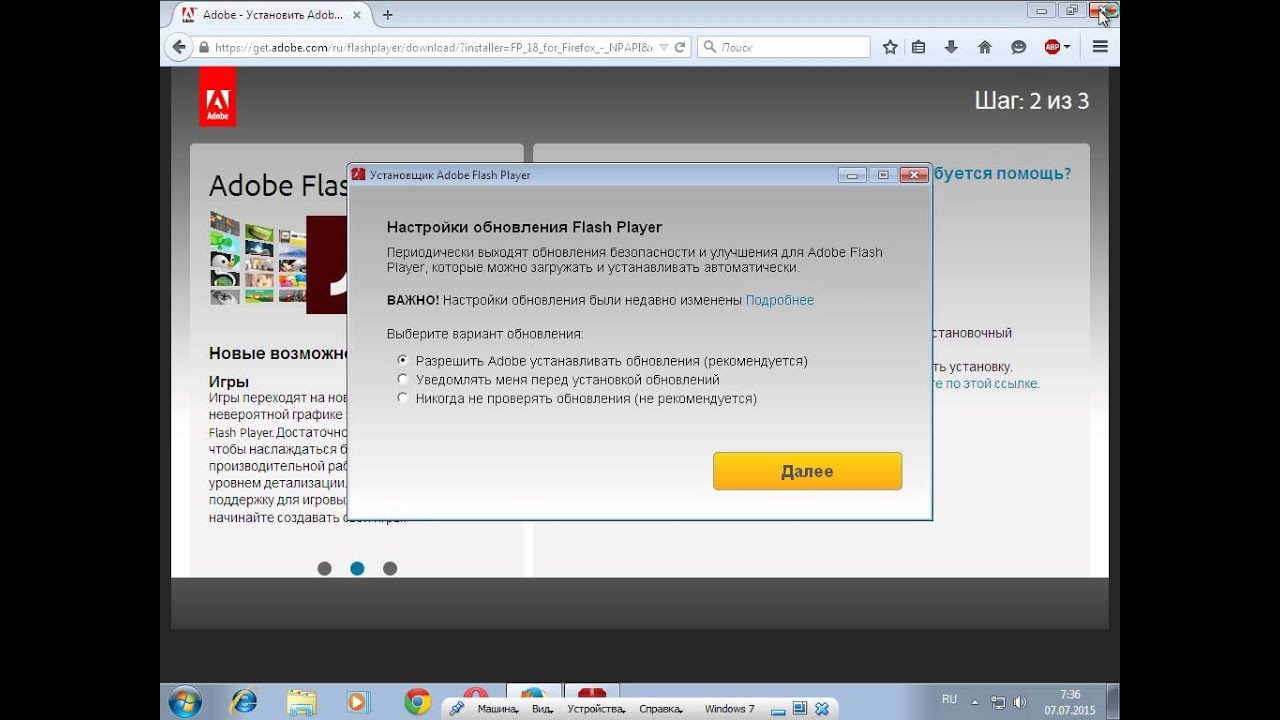Open URL history dropdown arrow

click(664, 47)
